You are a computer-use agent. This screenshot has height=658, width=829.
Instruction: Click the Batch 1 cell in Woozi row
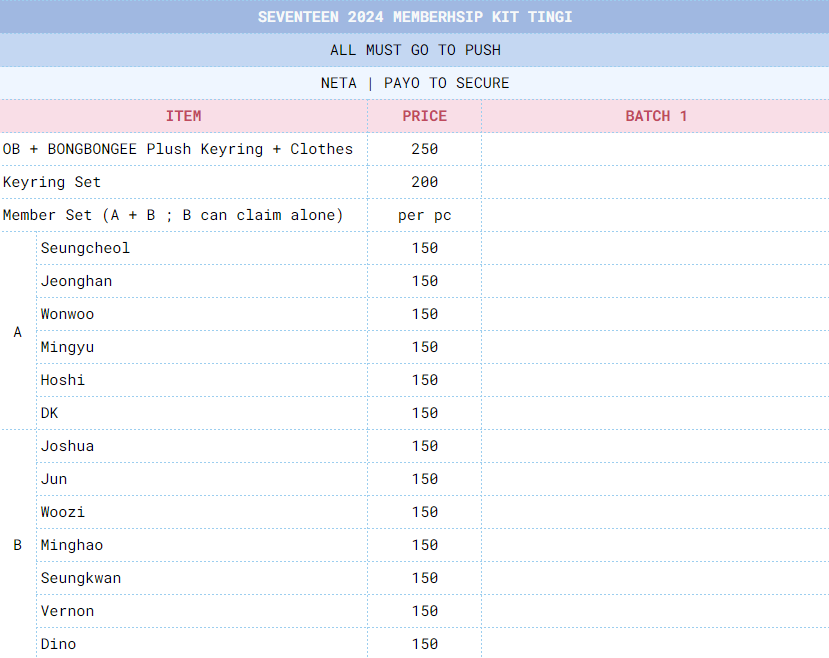click(x=656, y=512)
